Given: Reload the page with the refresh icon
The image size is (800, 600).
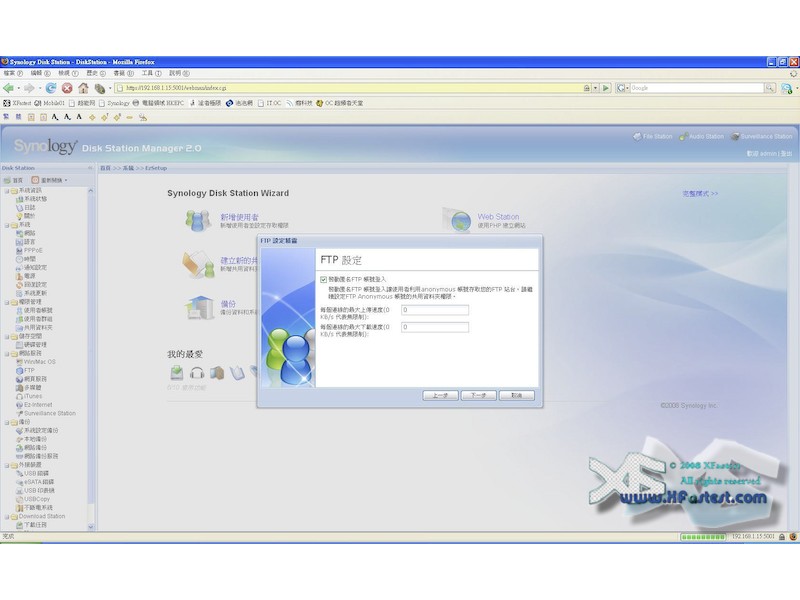Looking at the screenshot, I should [51, 88].
